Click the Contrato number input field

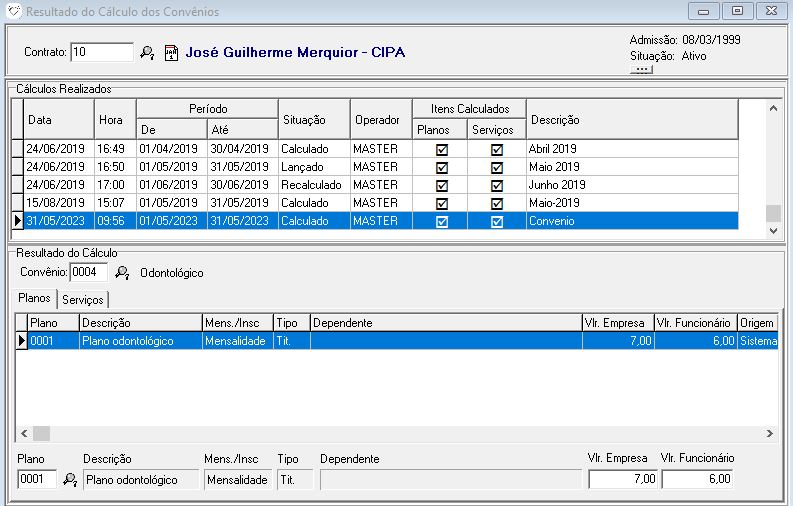102,52
